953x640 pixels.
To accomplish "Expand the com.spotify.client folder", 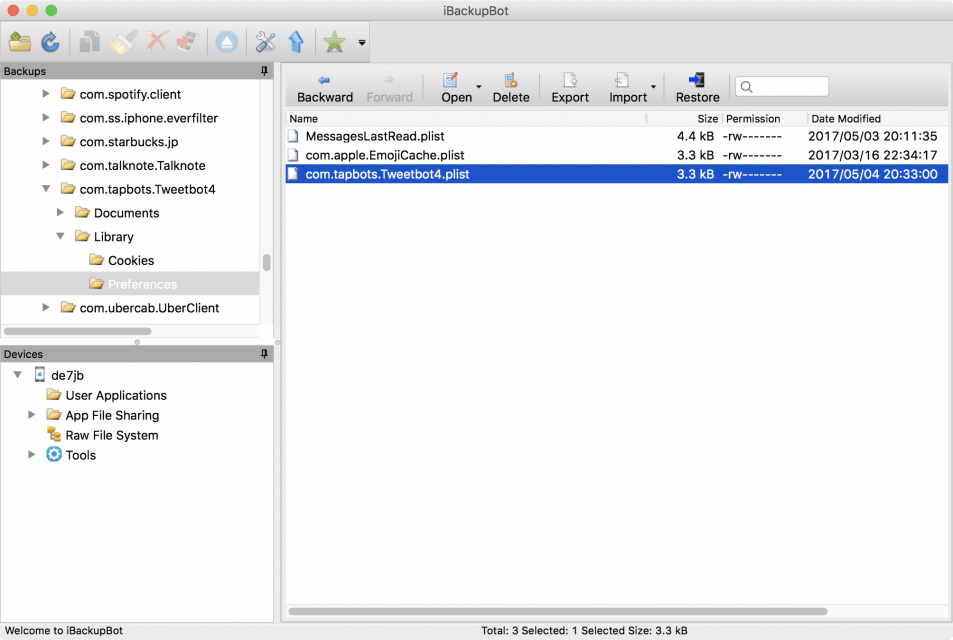I will point(46,94).
